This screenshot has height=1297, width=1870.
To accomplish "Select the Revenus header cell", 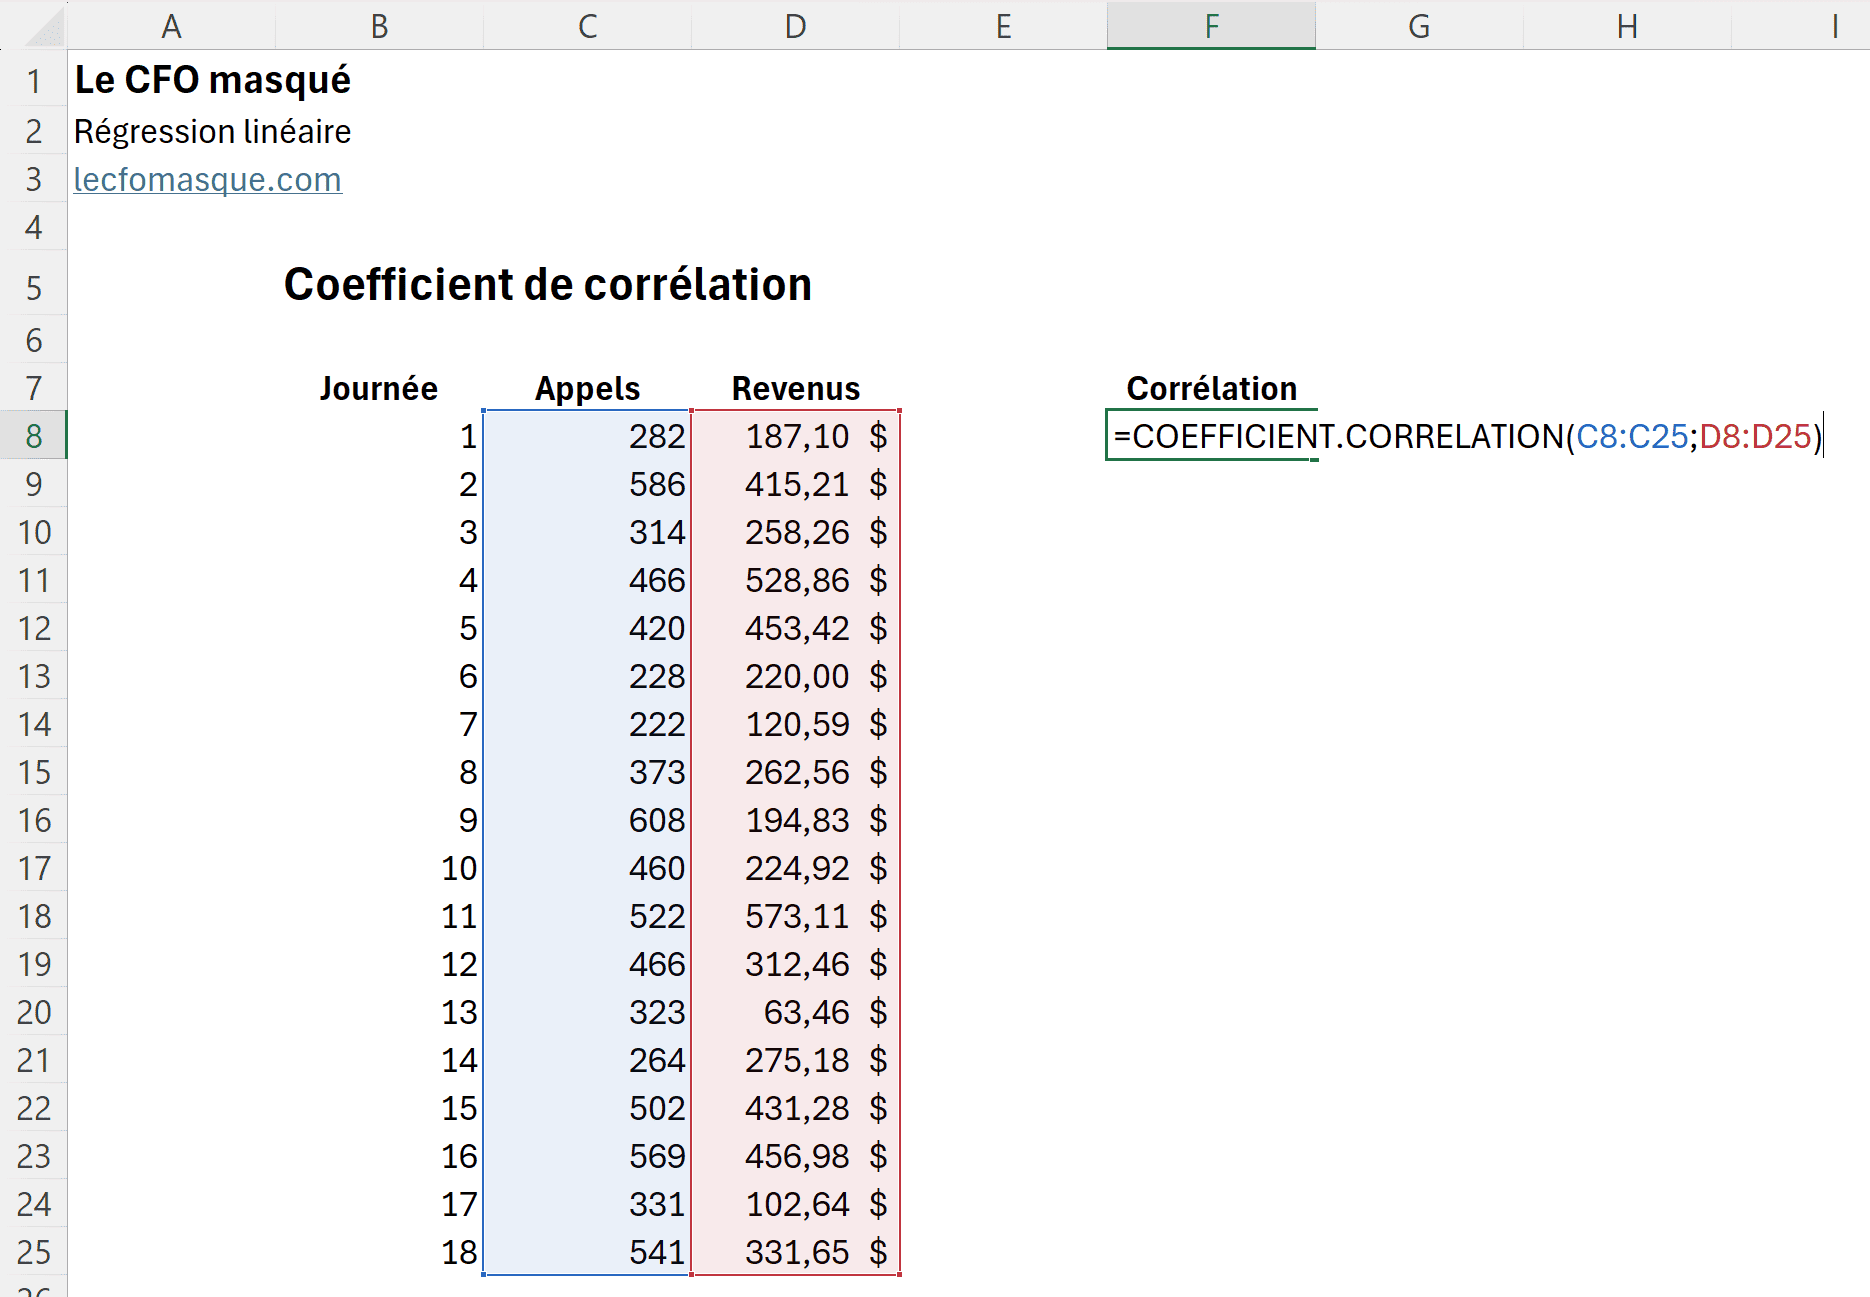I will pyautogui.click(x=795, y=388).
